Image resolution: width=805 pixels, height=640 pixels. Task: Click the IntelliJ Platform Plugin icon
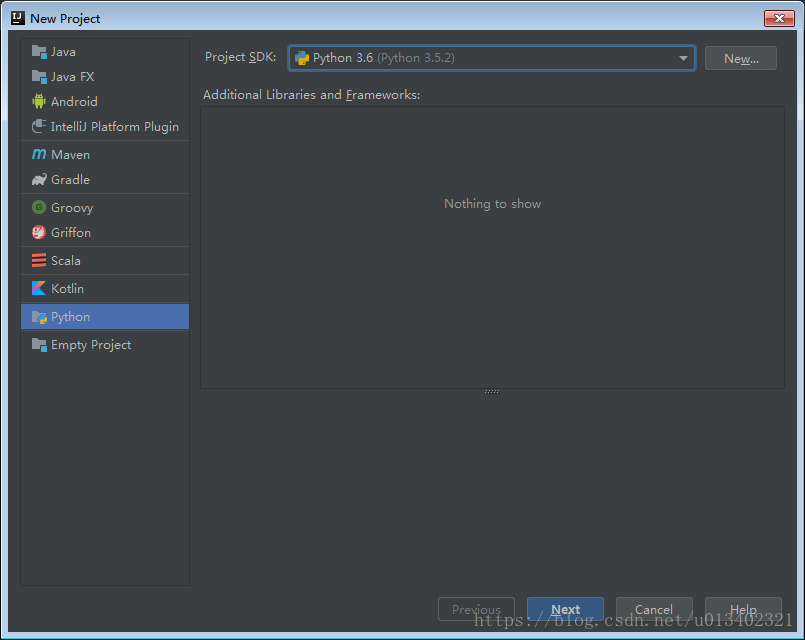pos(39,126)
